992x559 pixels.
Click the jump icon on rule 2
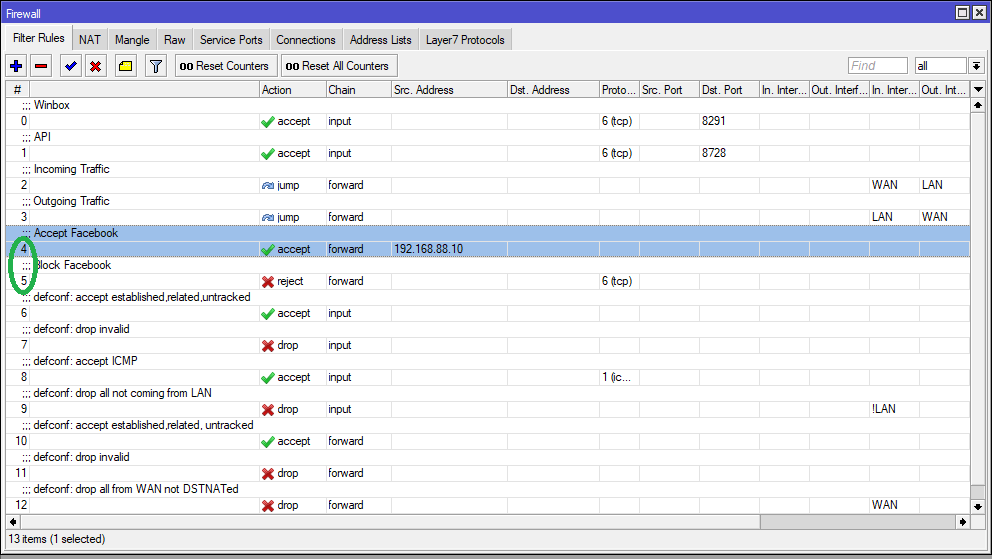click(268, 185)
